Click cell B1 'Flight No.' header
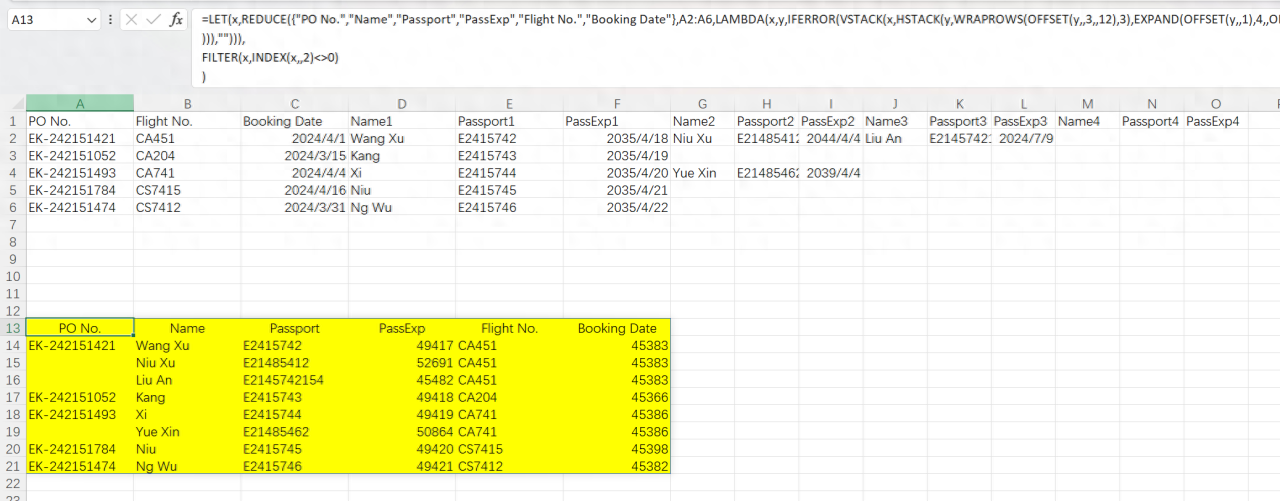Screen dimensions: 1280x501 pos(187,121)
